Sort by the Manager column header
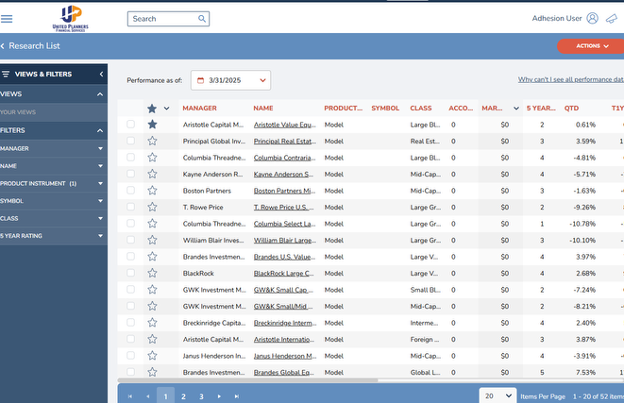624x404 pixels. [x=200, y=108]
